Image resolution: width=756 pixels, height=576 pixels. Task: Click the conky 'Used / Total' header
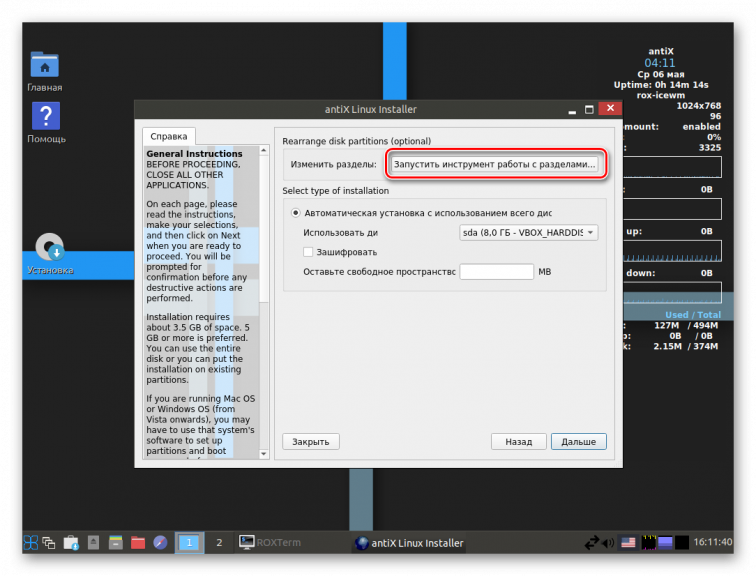point(693,315)
